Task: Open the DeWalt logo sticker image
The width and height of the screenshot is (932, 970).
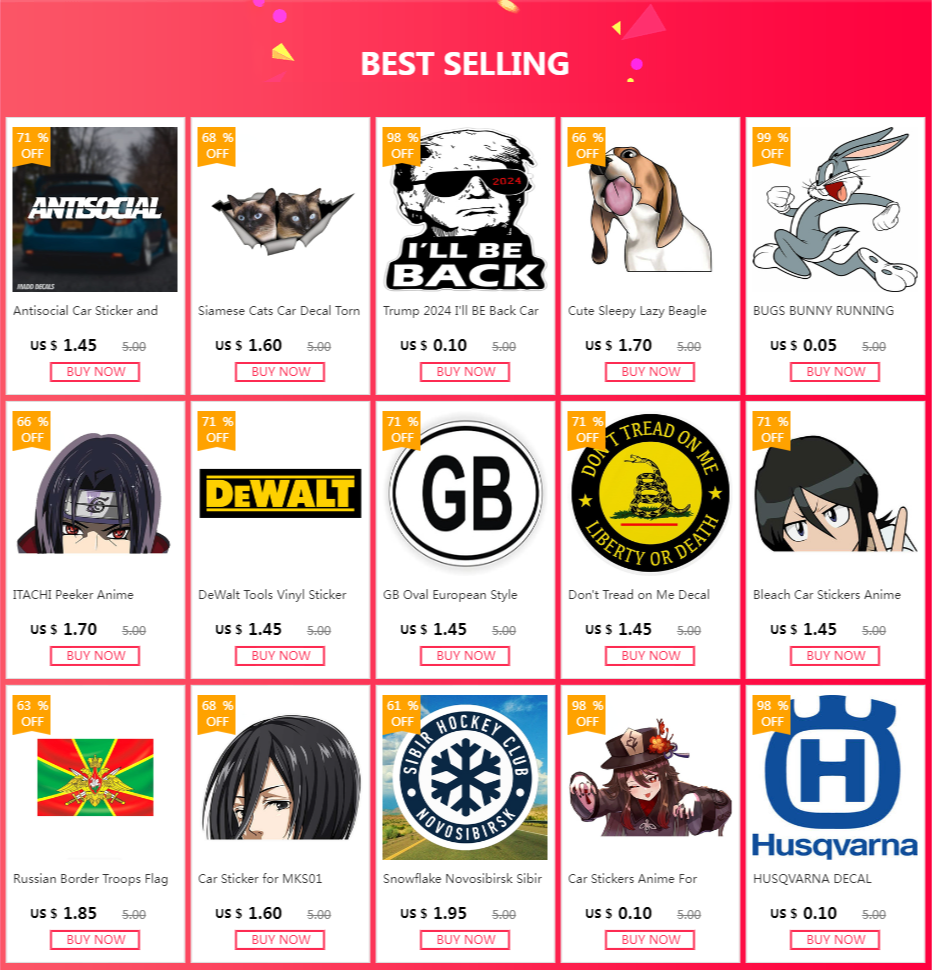Action: (280, 493)
